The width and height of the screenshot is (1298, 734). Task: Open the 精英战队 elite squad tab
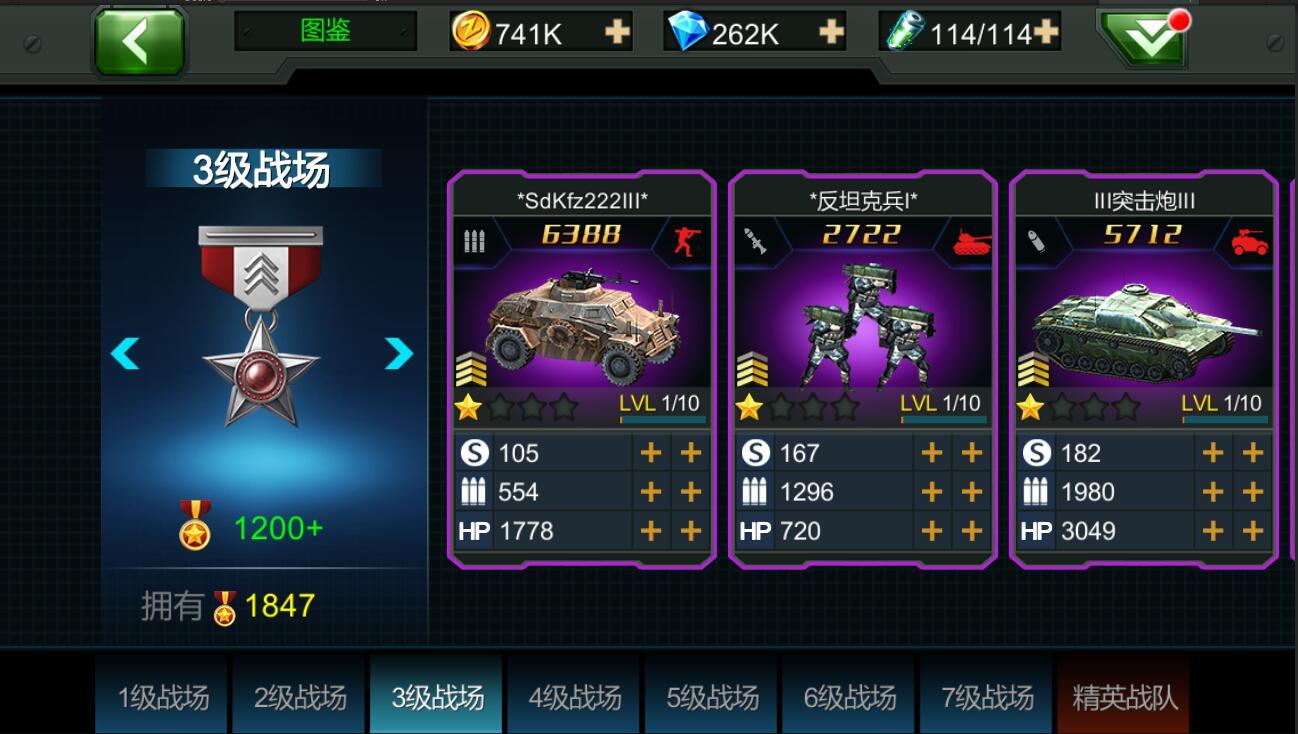(x=1124, y=696)
